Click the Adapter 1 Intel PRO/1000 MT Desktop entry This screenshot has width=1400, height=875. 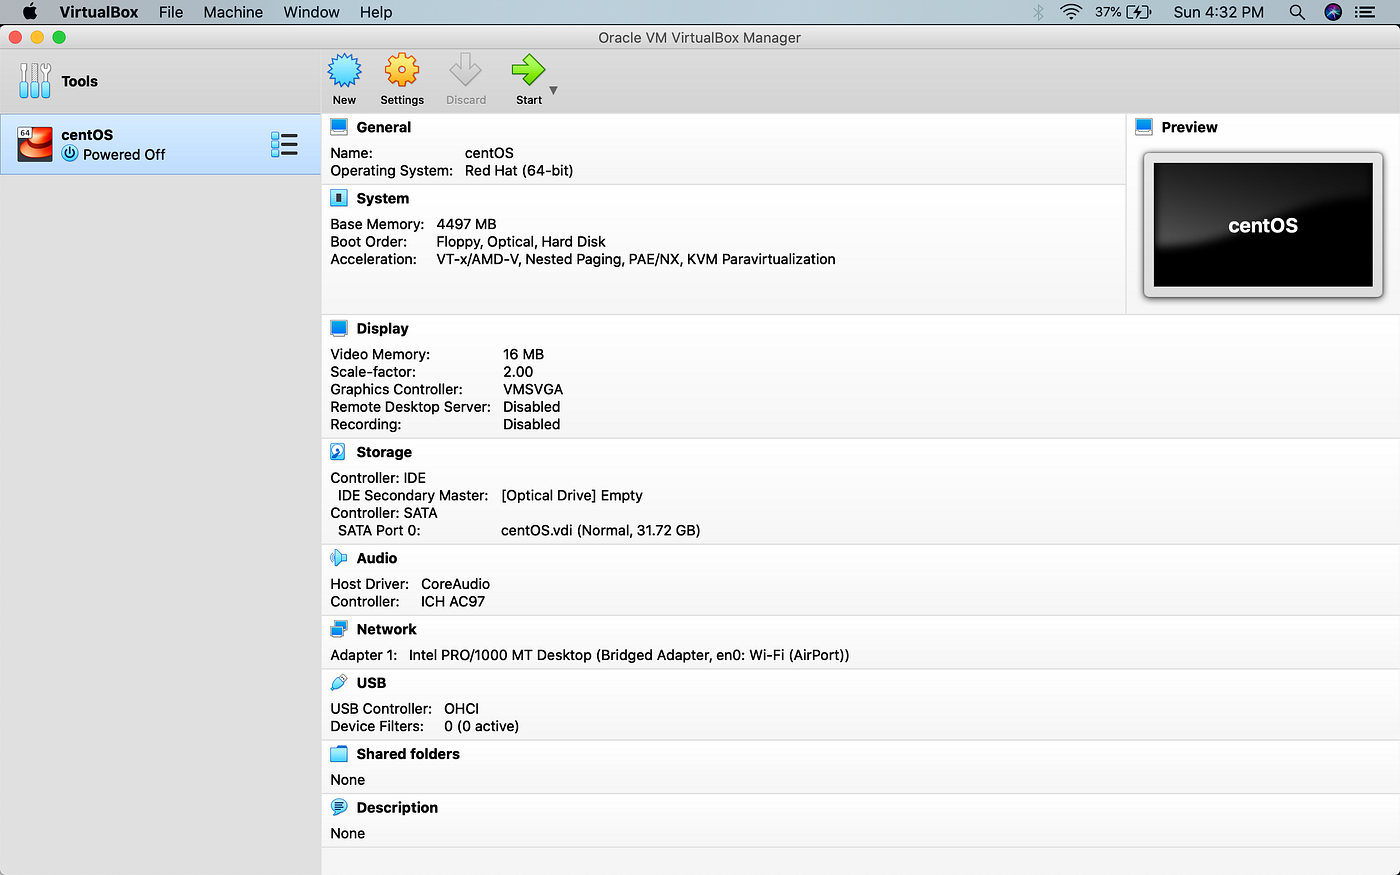(629, 655)
